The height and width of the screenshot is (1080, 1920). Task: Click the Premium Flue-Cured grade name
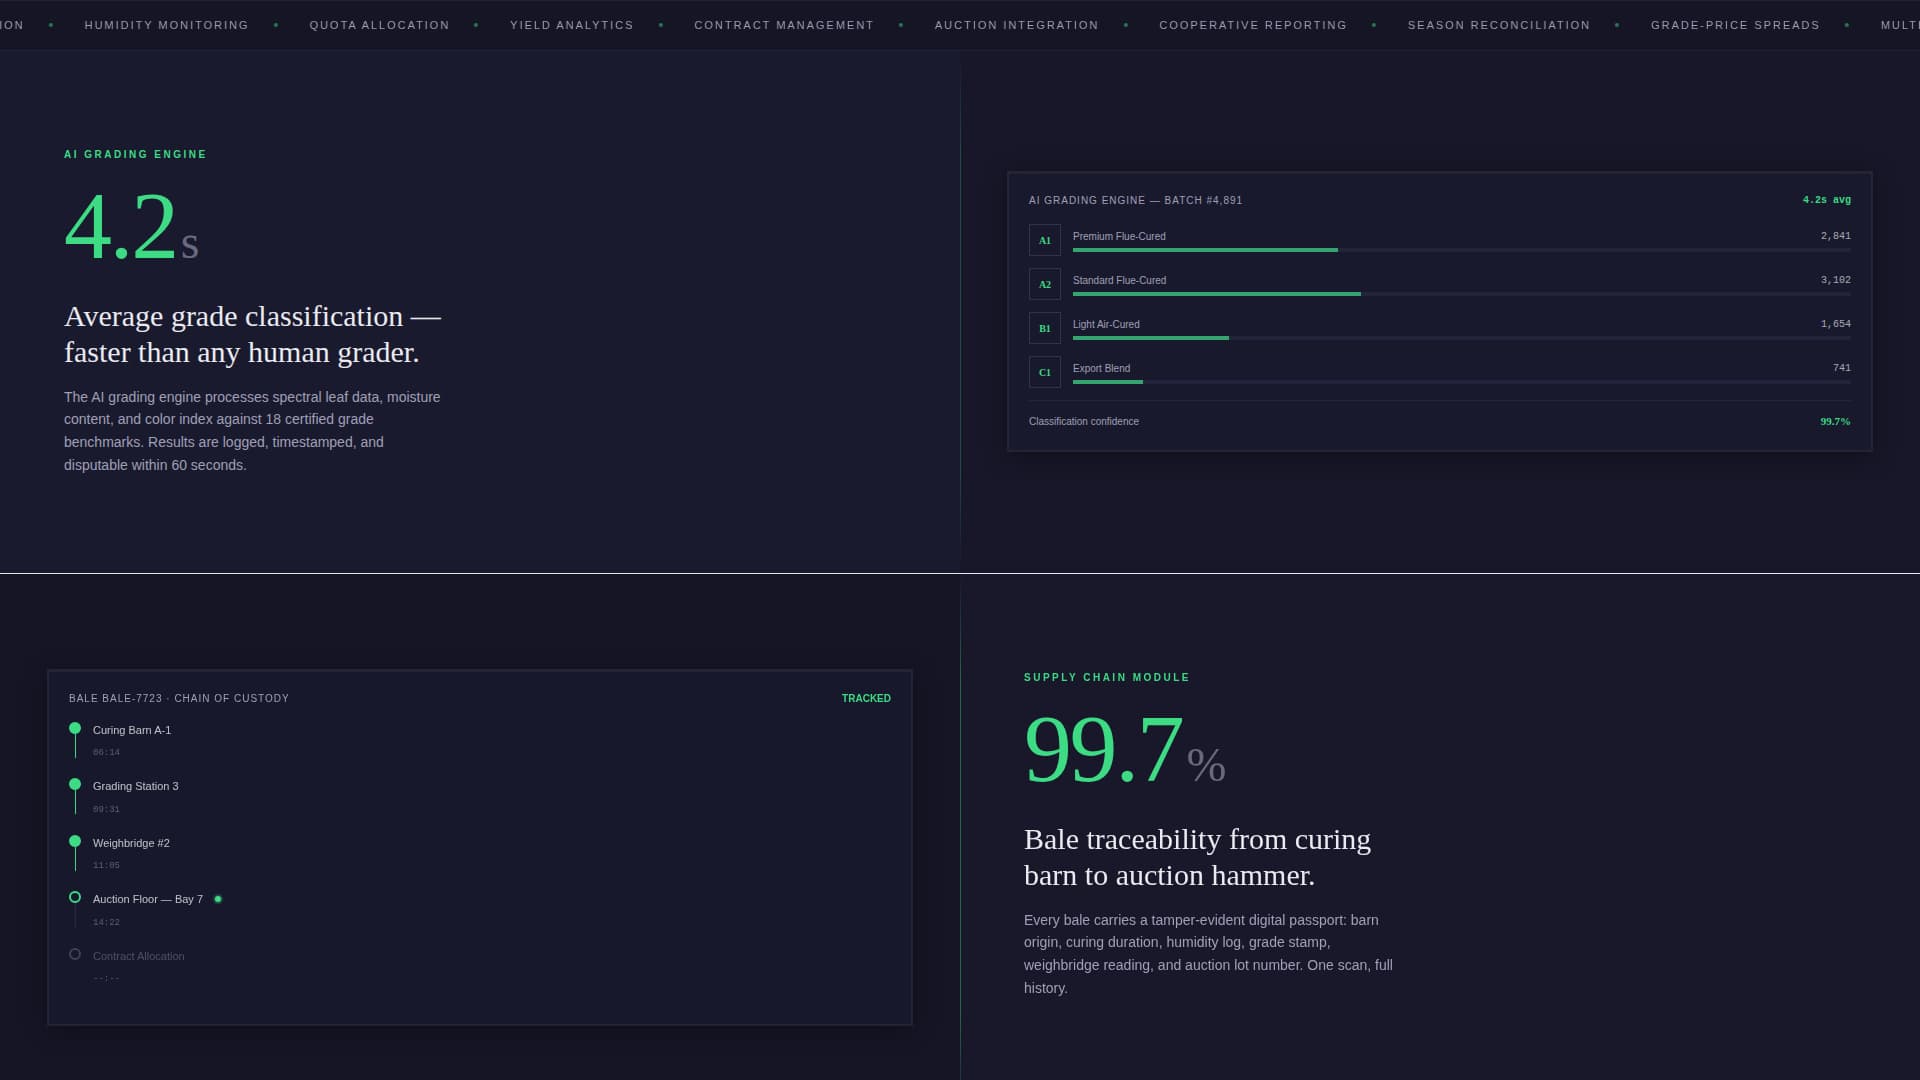click(1119, 236)
